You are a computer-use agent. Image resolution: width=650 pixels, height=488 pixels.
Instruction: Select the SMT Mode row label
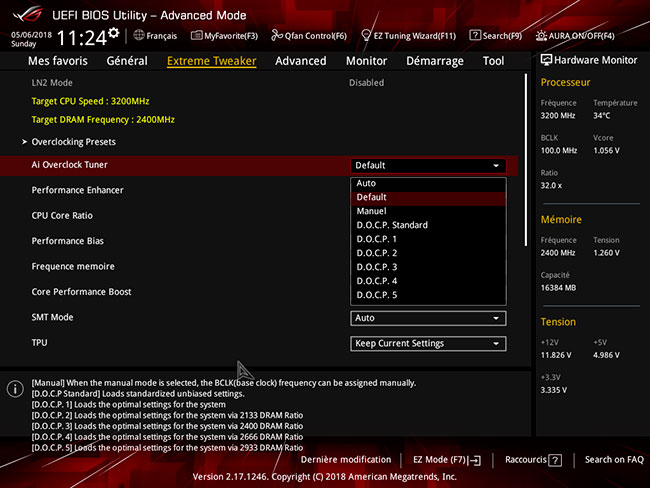point(52,317)
